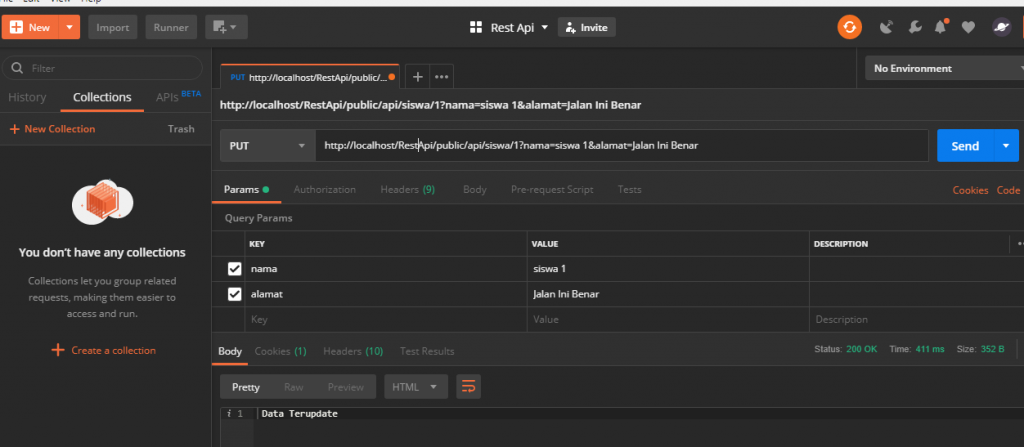Expand the HTML format dropdown
The image size is (1024, 447).
[x=416, y=386]
